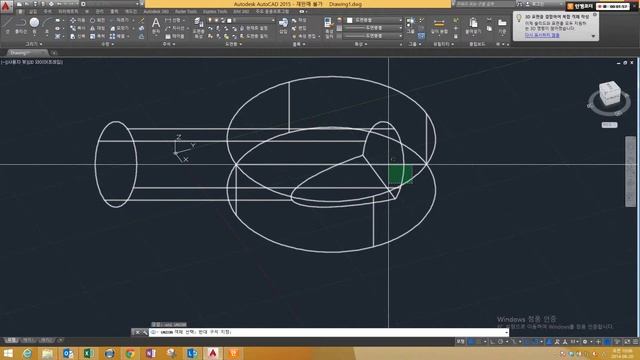
Task: Toggle ortho mode in the status bar
Action: [493, 342]
